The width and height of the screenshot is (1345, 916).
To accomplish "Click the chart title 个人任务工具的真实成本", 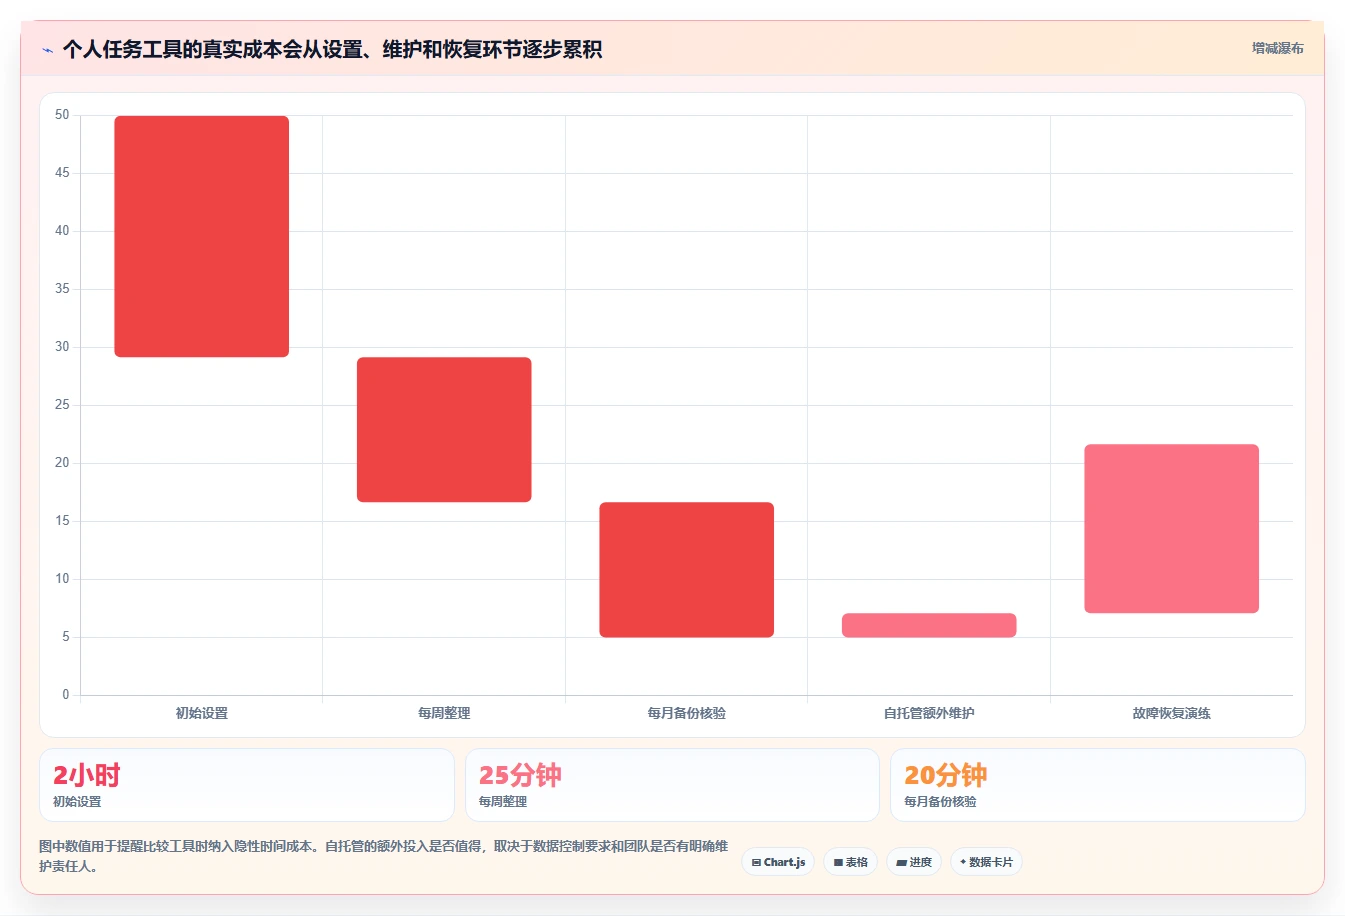I will point(332,49).
